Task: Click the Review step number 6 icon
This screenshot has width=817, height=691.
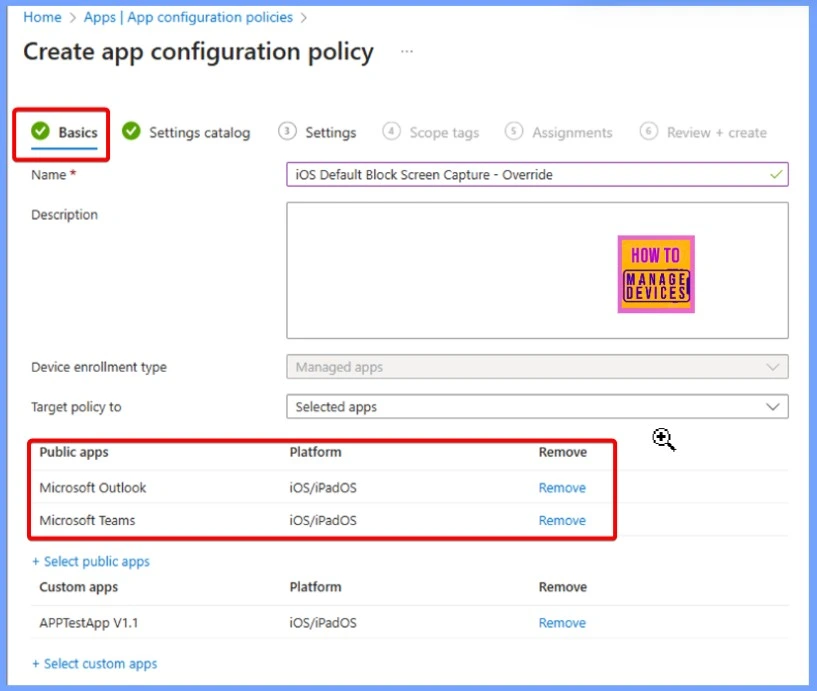Action: tap(649, 131)
